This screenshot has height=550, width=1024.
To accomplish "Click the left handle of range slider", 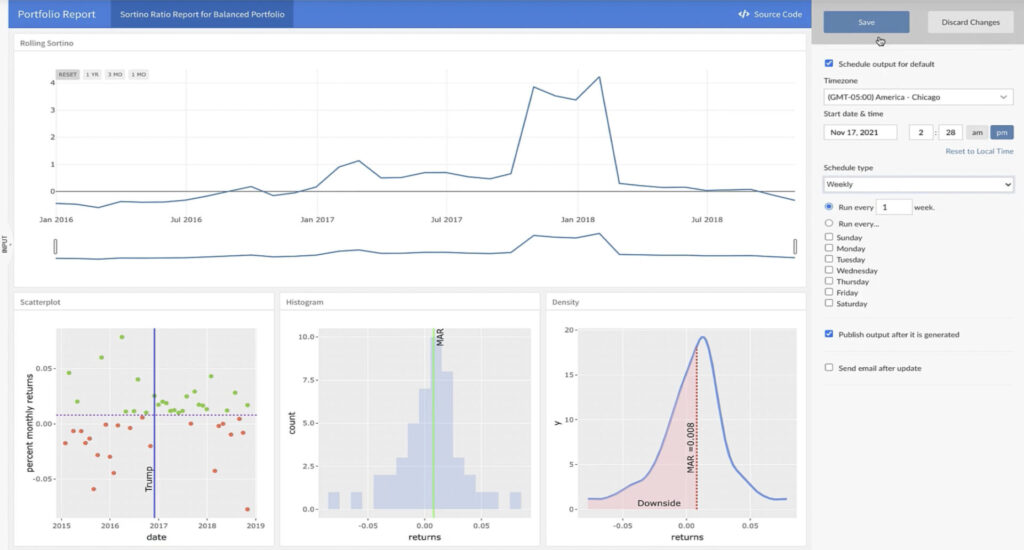I will tap(56, 246).
